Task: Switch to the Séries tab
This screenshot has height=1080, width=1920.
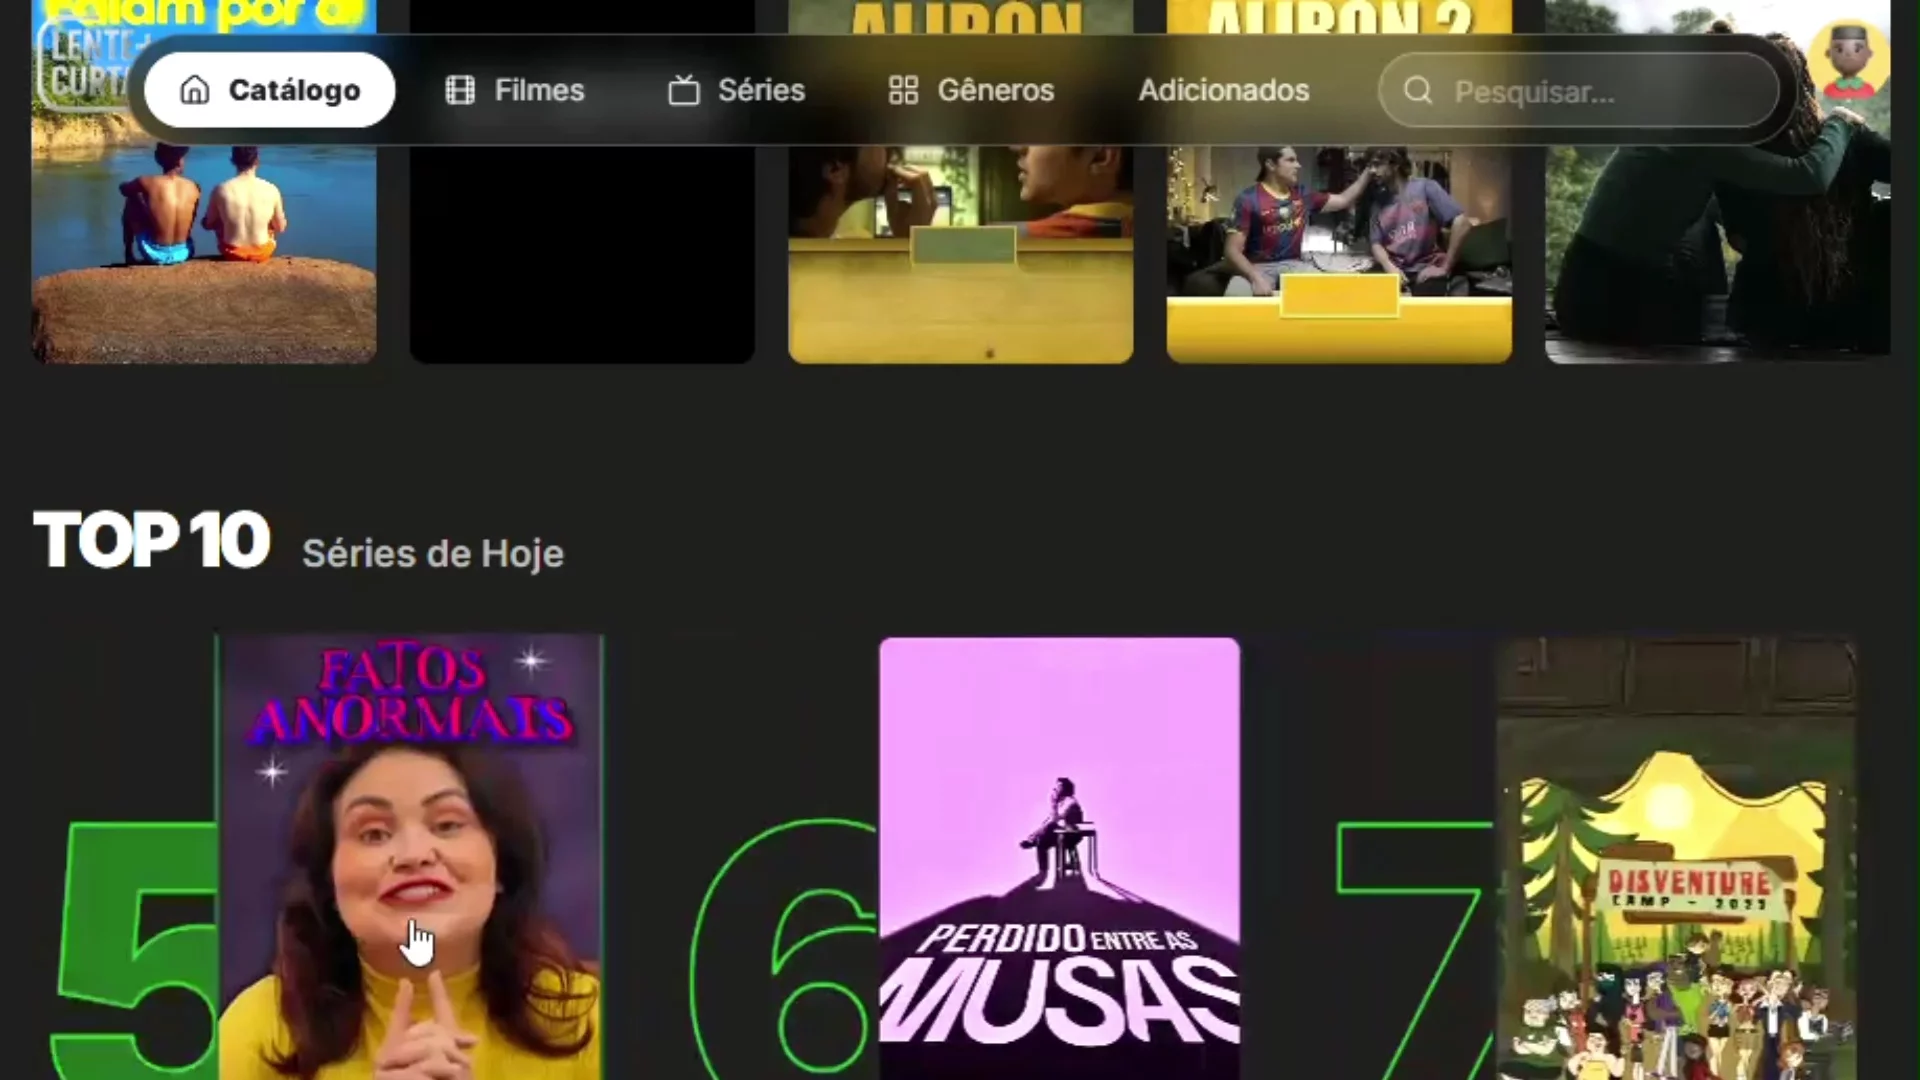Action: [x=737, y=90]
